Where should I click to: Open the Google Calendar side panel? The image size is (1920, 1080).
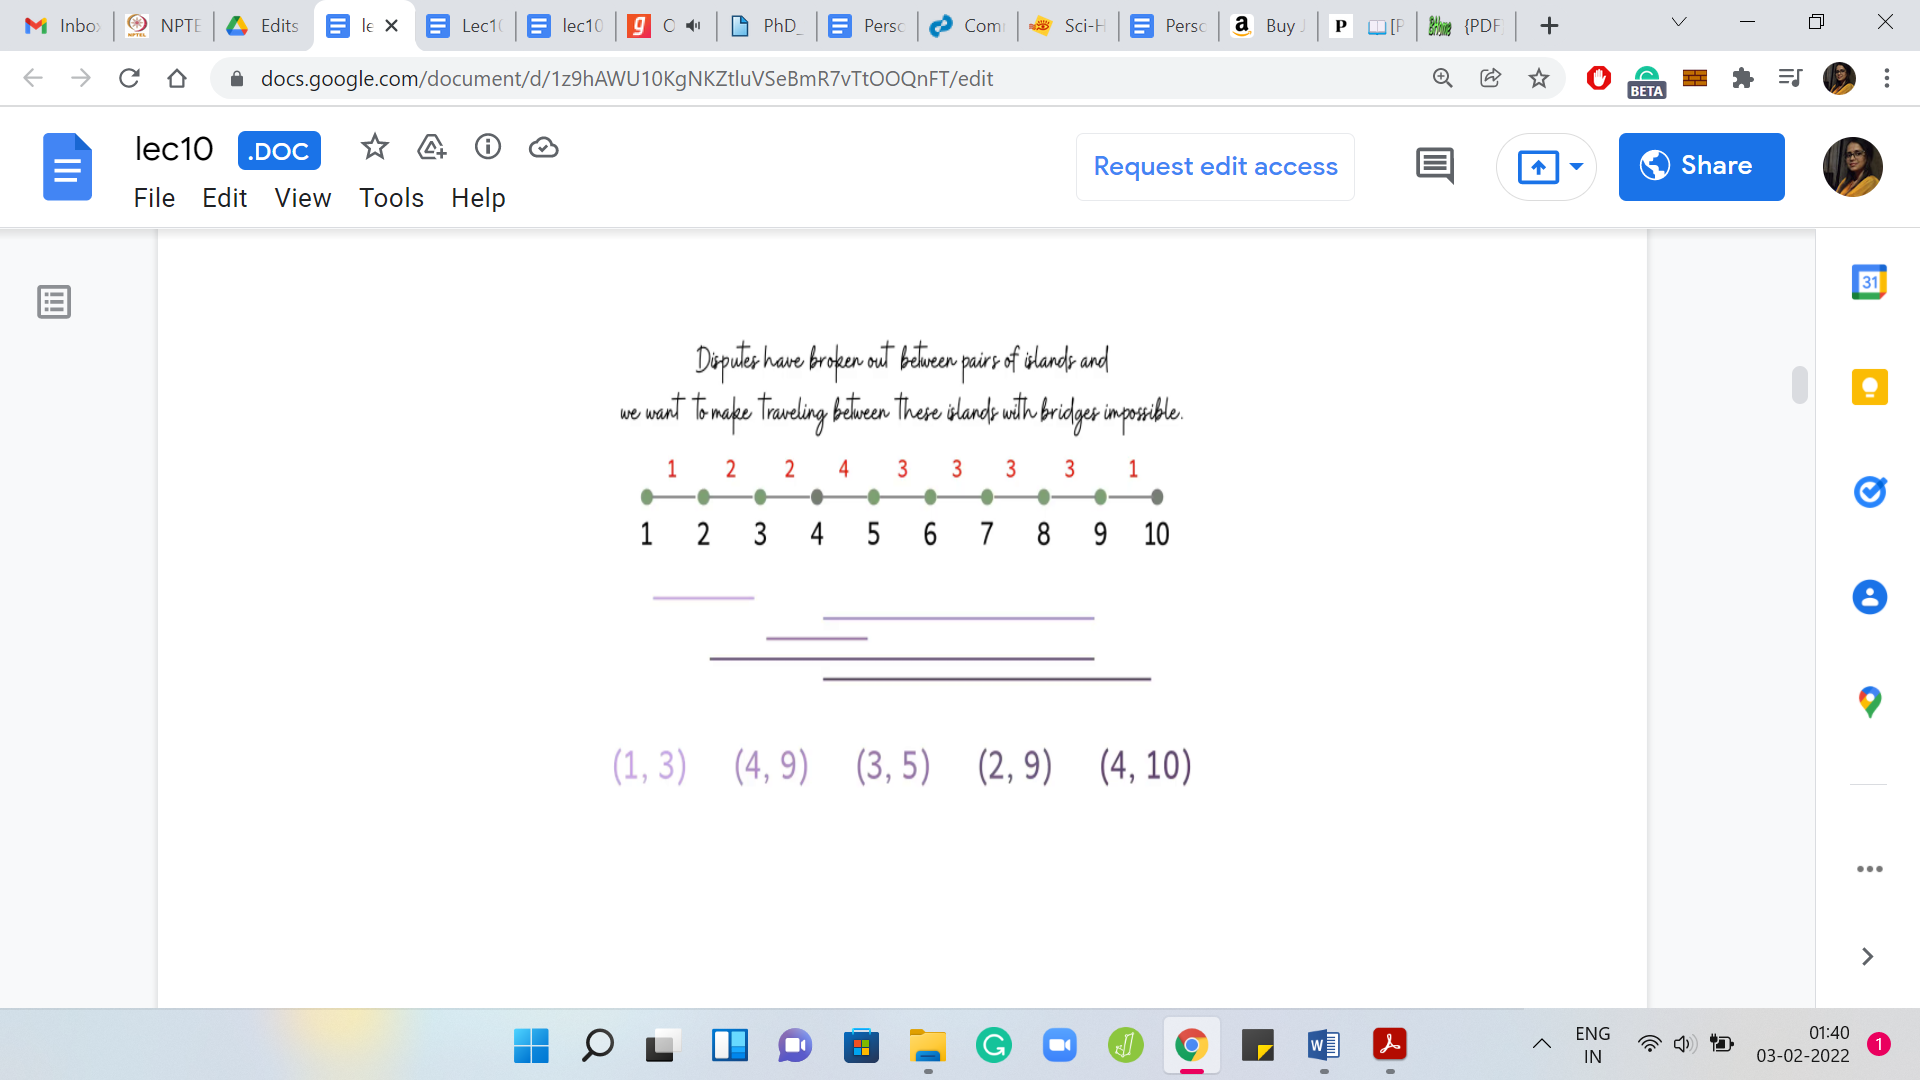(x=1869, y=283)
